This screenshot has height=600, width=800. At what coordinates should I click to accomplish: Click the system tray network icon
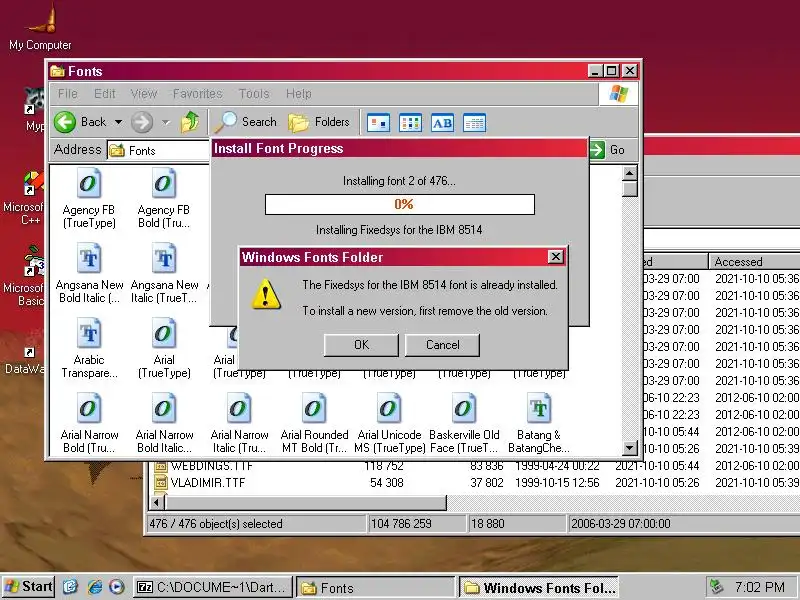pyautogui.click(x=717, y=587)
